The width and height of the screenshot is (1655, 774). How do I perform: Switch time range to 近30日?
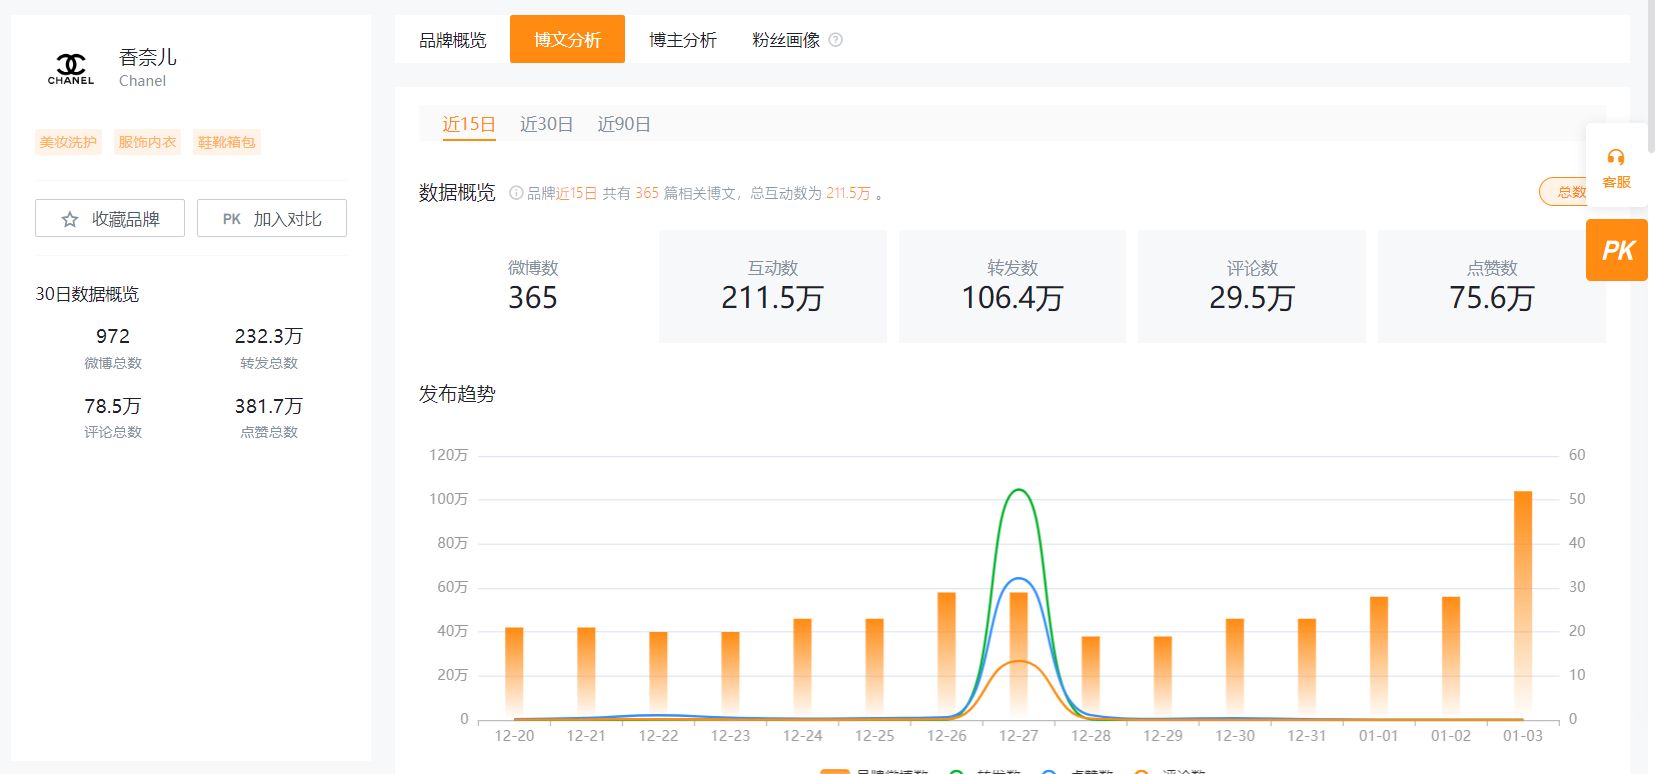click(x=547, y=124)
